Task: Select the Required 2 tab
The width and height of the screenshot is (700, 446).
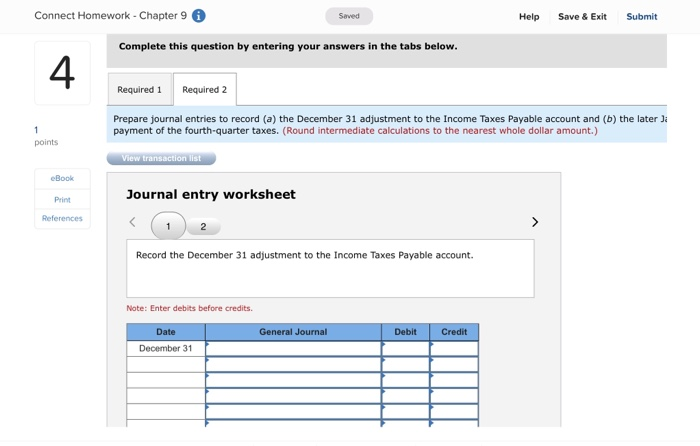Action: tap(204, 89)
